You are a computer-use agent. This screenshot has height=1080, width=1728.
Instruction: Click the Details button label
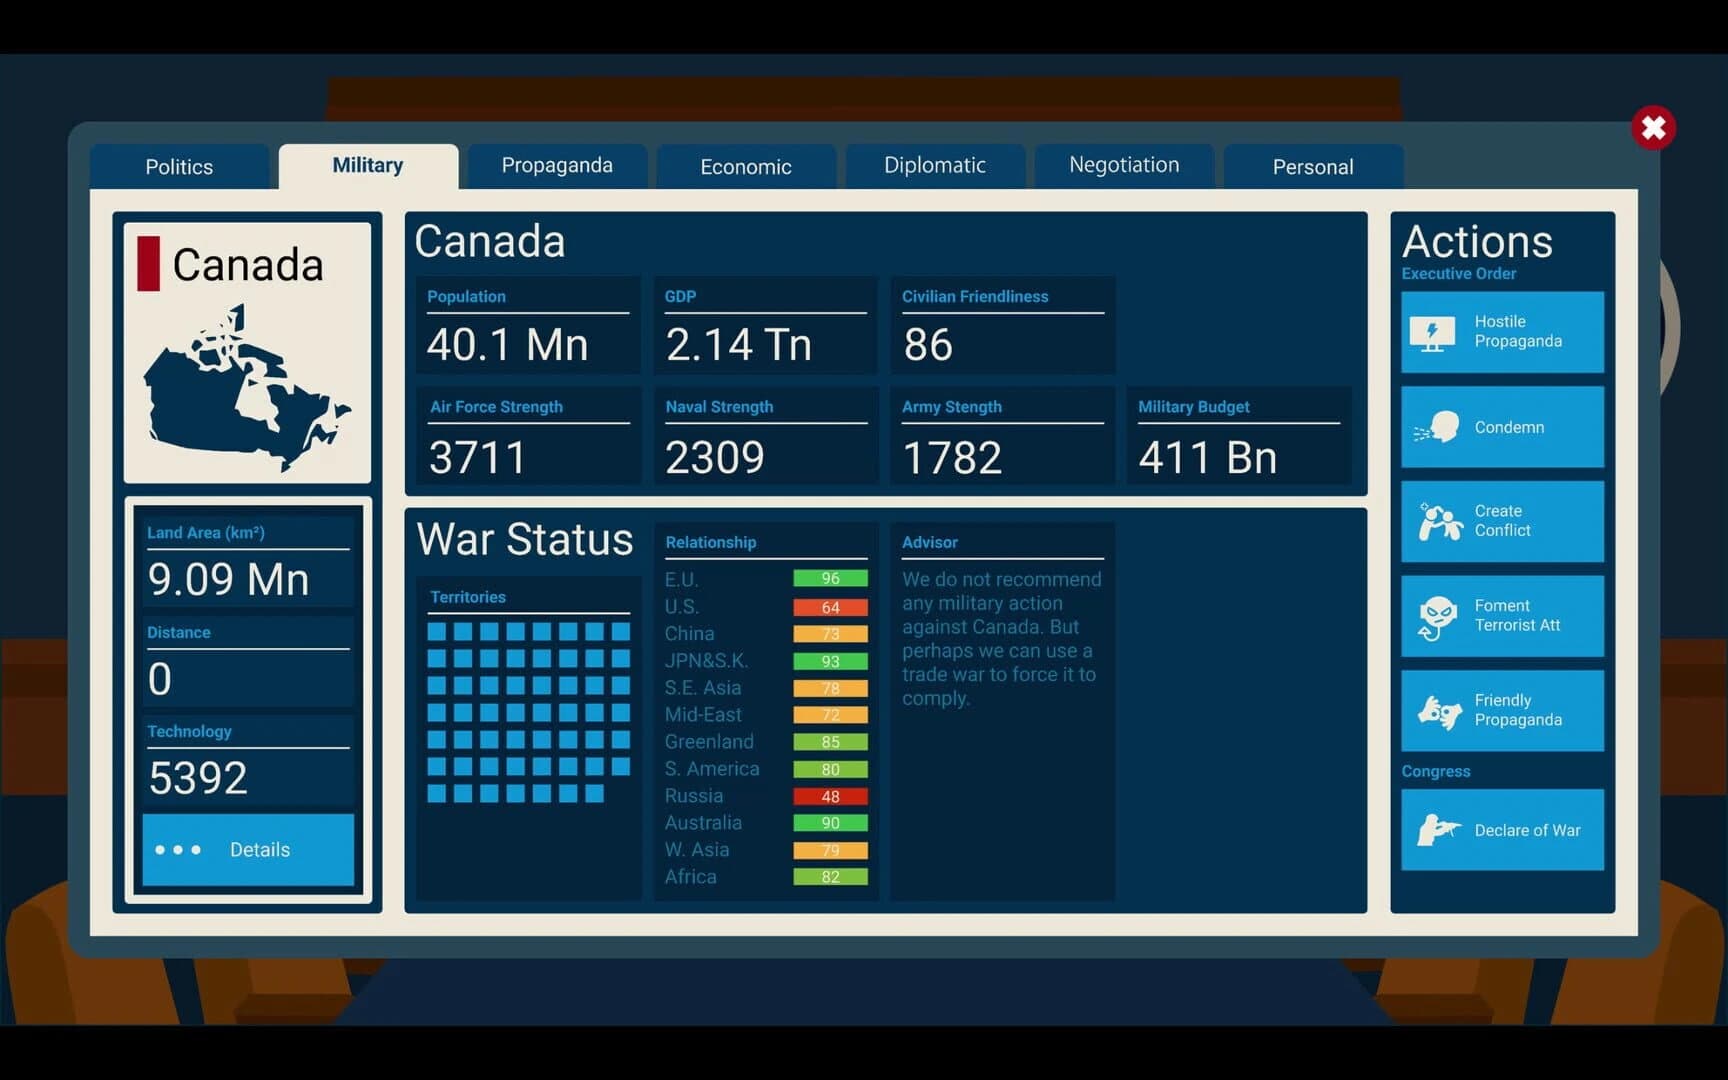coord(260,850)
